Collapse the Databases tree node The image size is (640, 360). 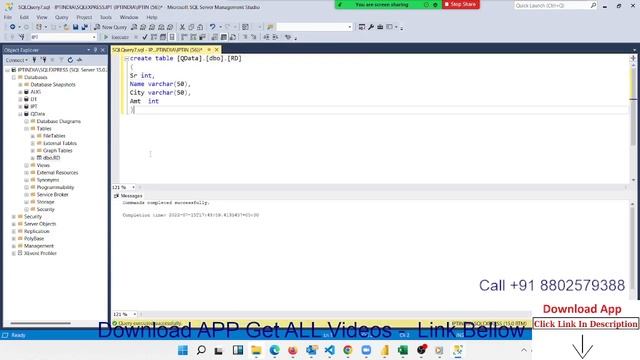pyautogui.click(x=14, y=77)
